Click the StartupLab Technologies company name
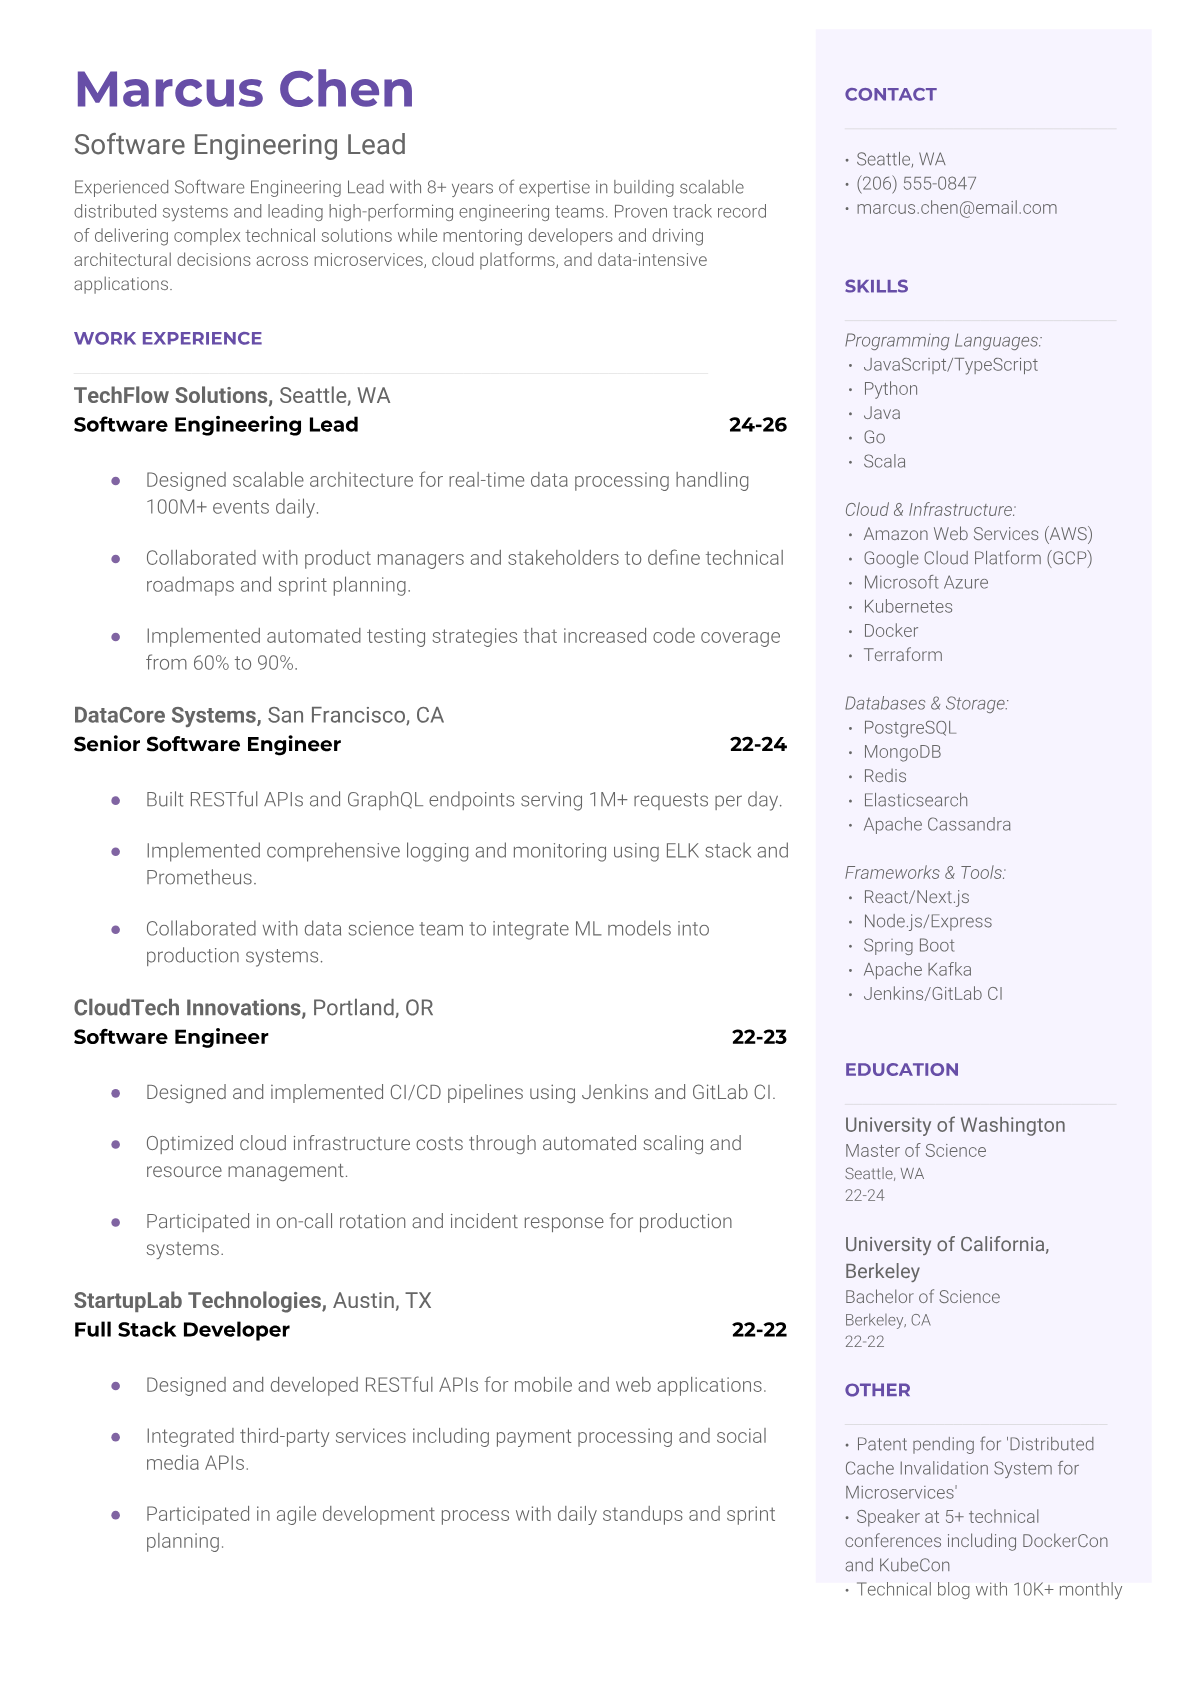 [x=200, y=1301]
